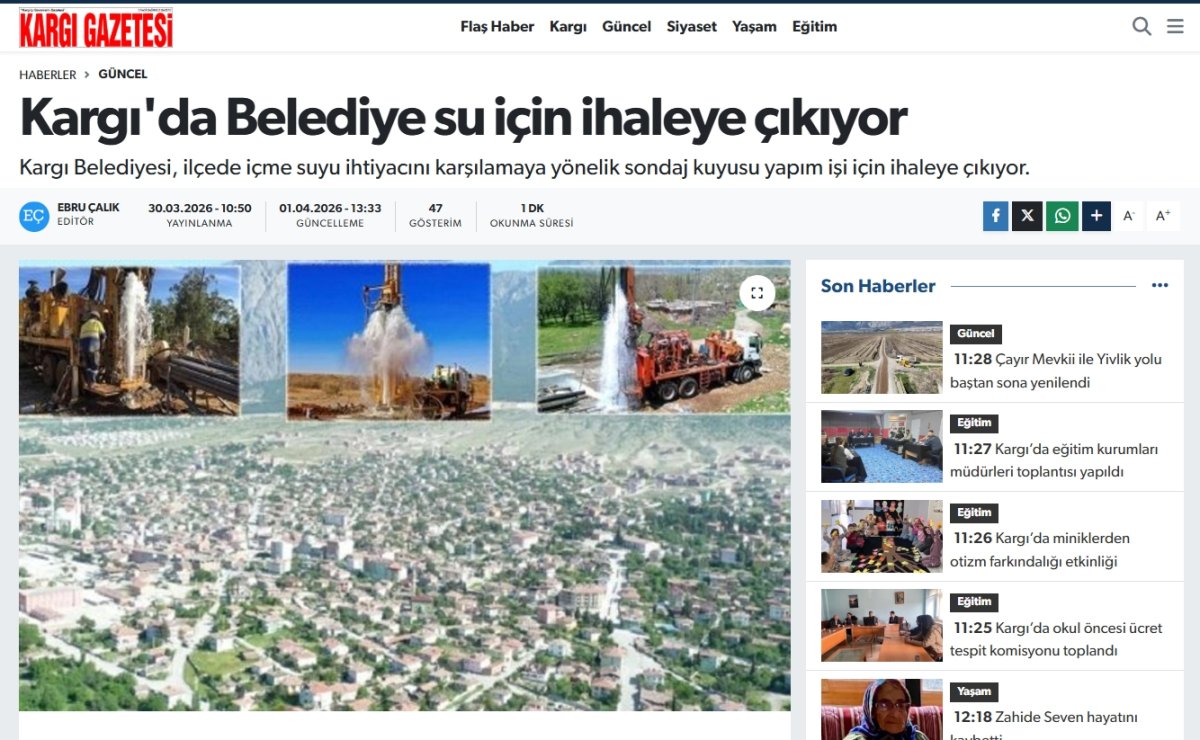Share article on X
This screenshot has width=1200, height=740.
coord(1027,216)
